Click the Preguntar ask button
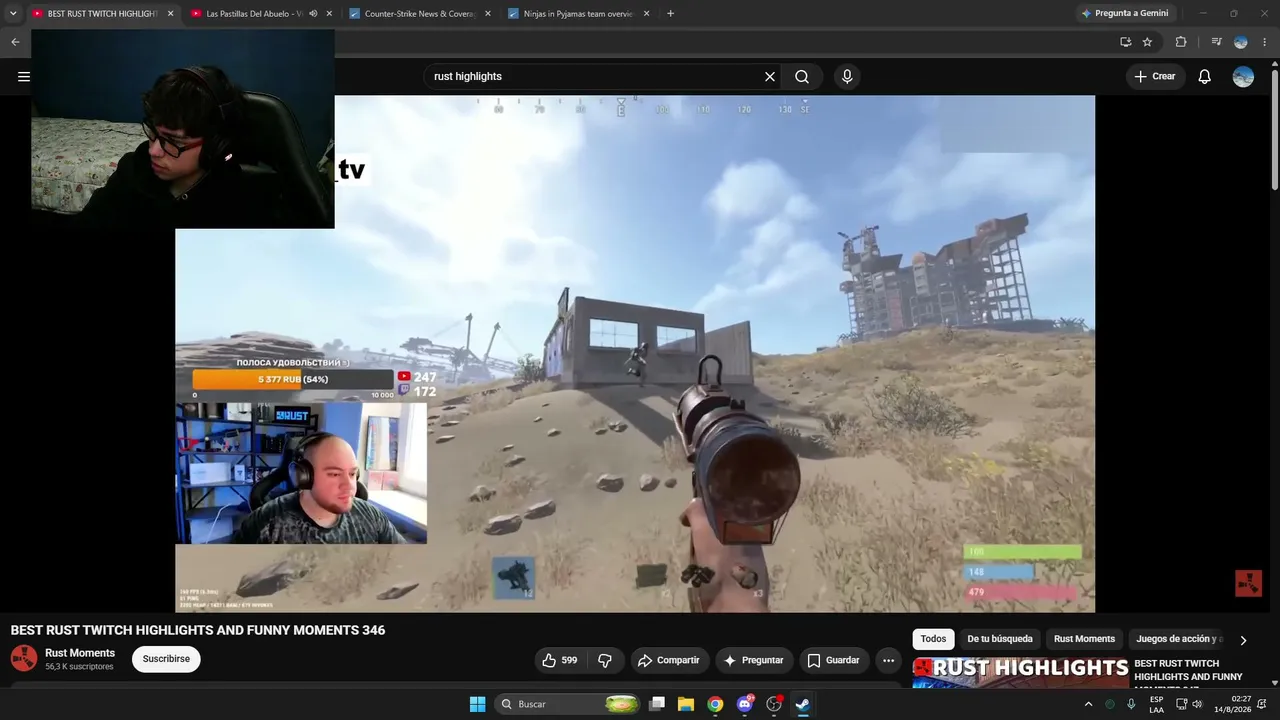The height and width of the screenshot is (720, 1280). [754, 660]
